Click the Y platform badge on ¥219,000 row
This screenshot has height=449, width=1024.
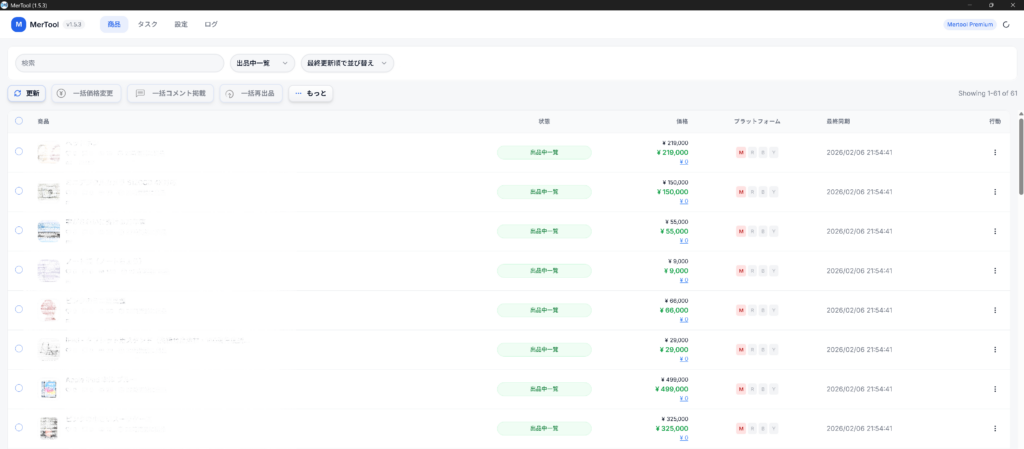point(774,152)
